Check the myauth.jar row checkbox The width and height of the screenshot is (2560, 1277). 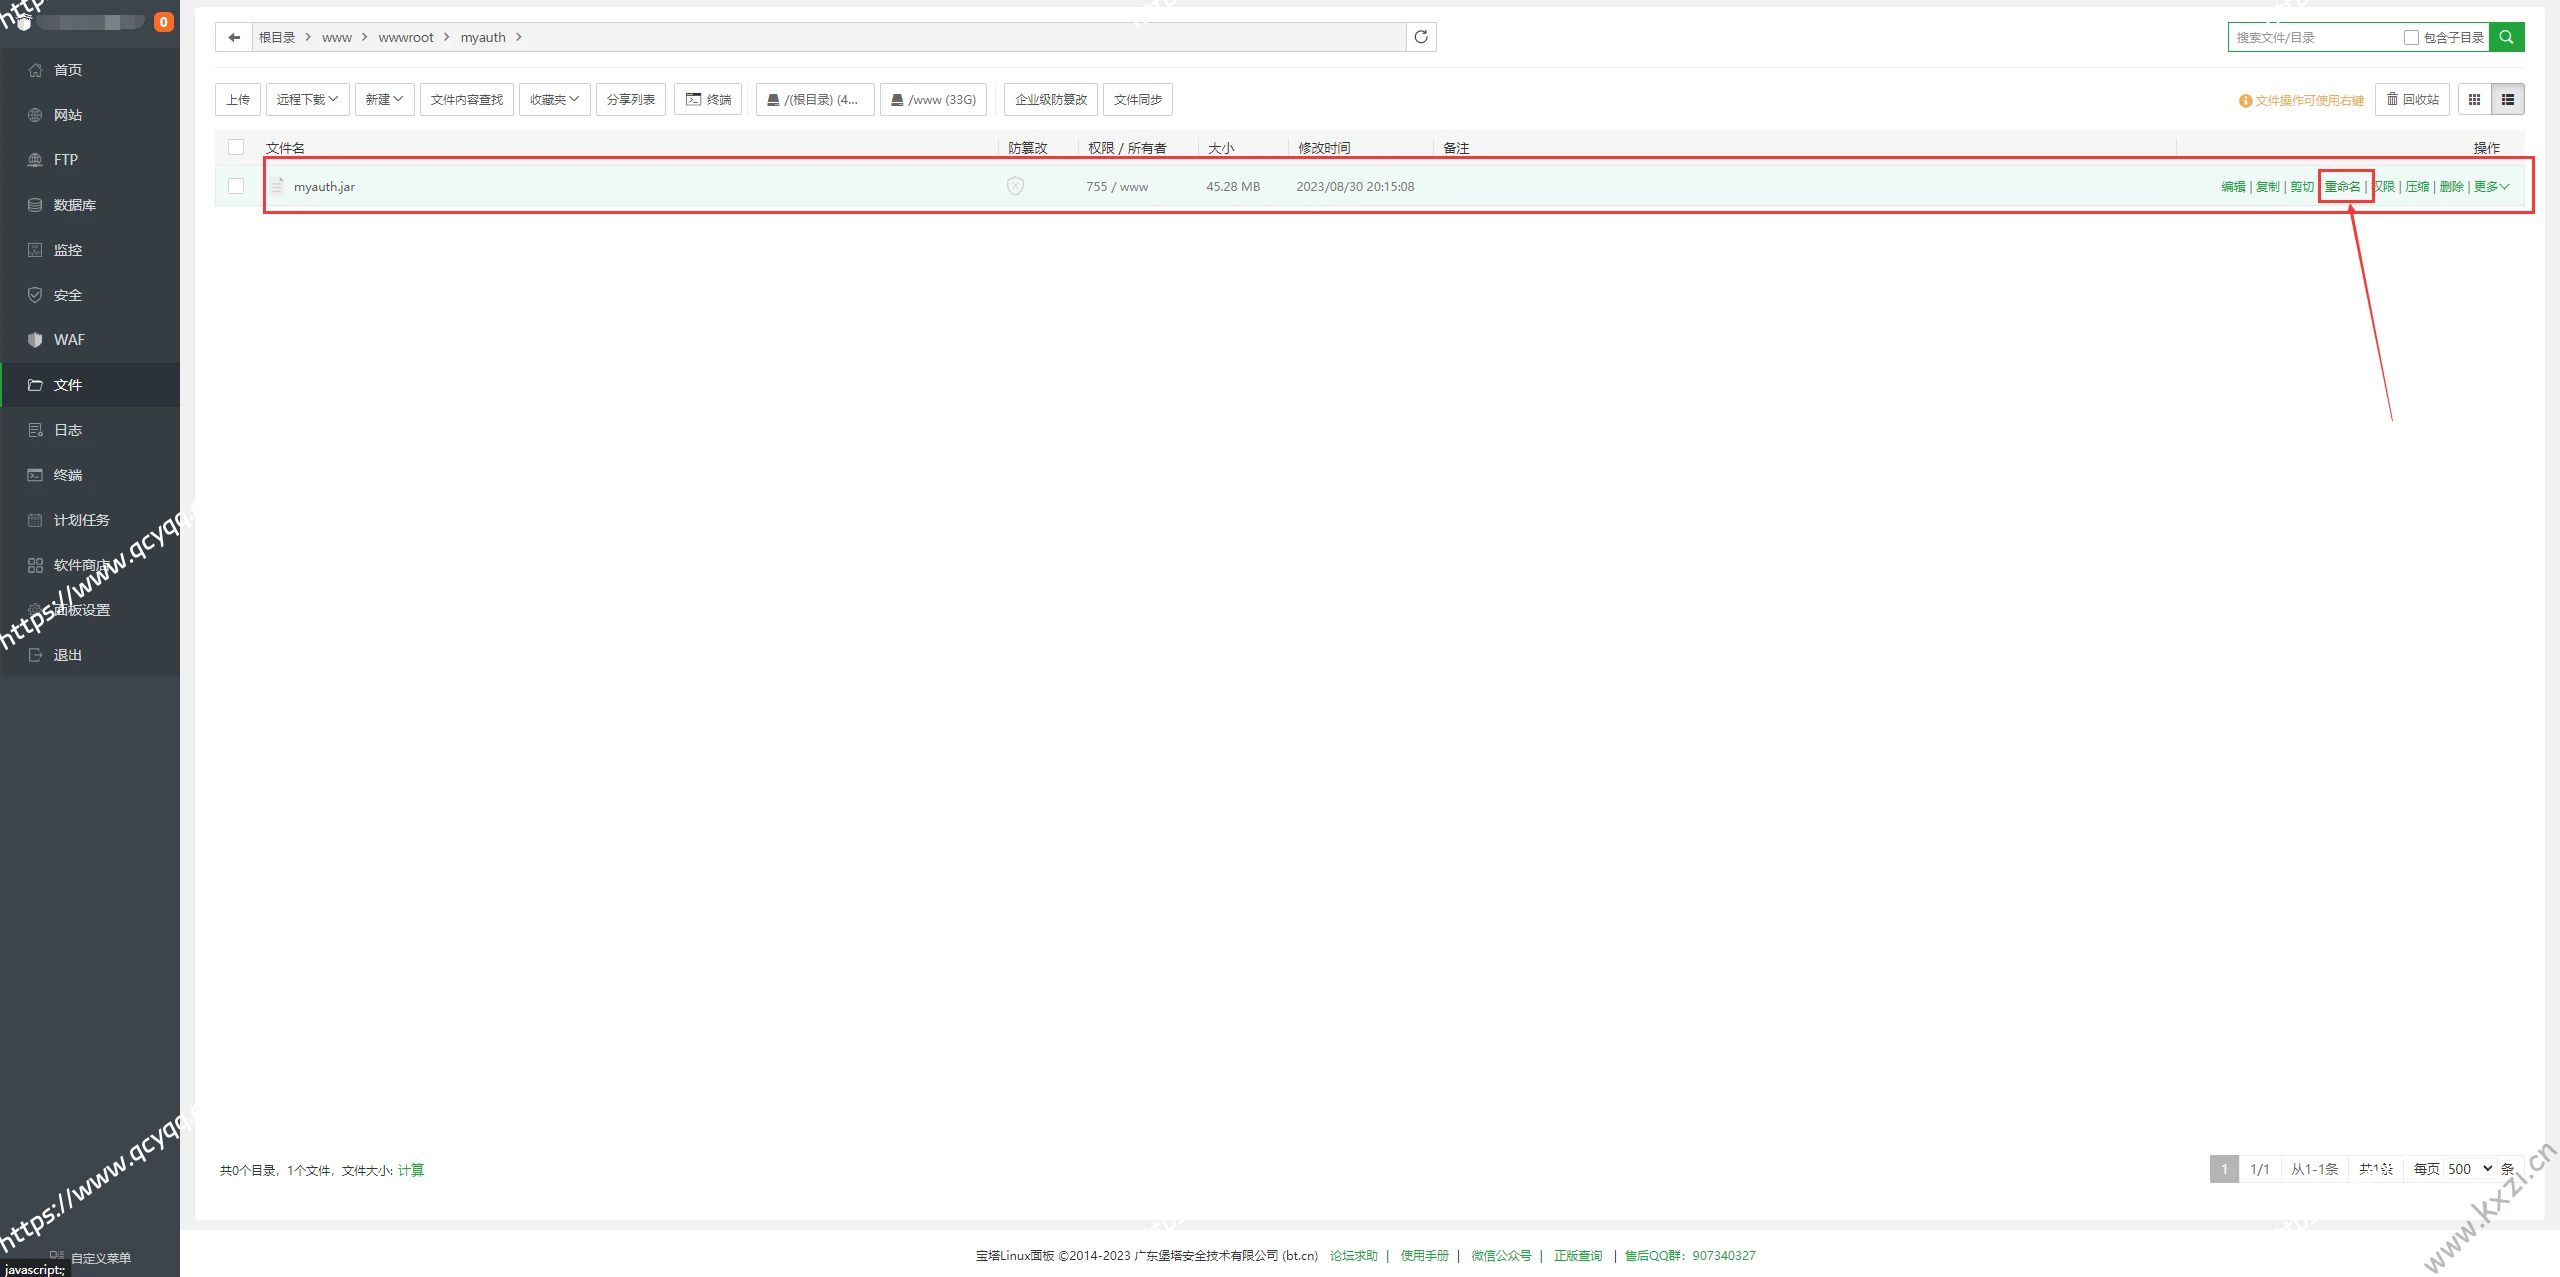coord(236,186)
